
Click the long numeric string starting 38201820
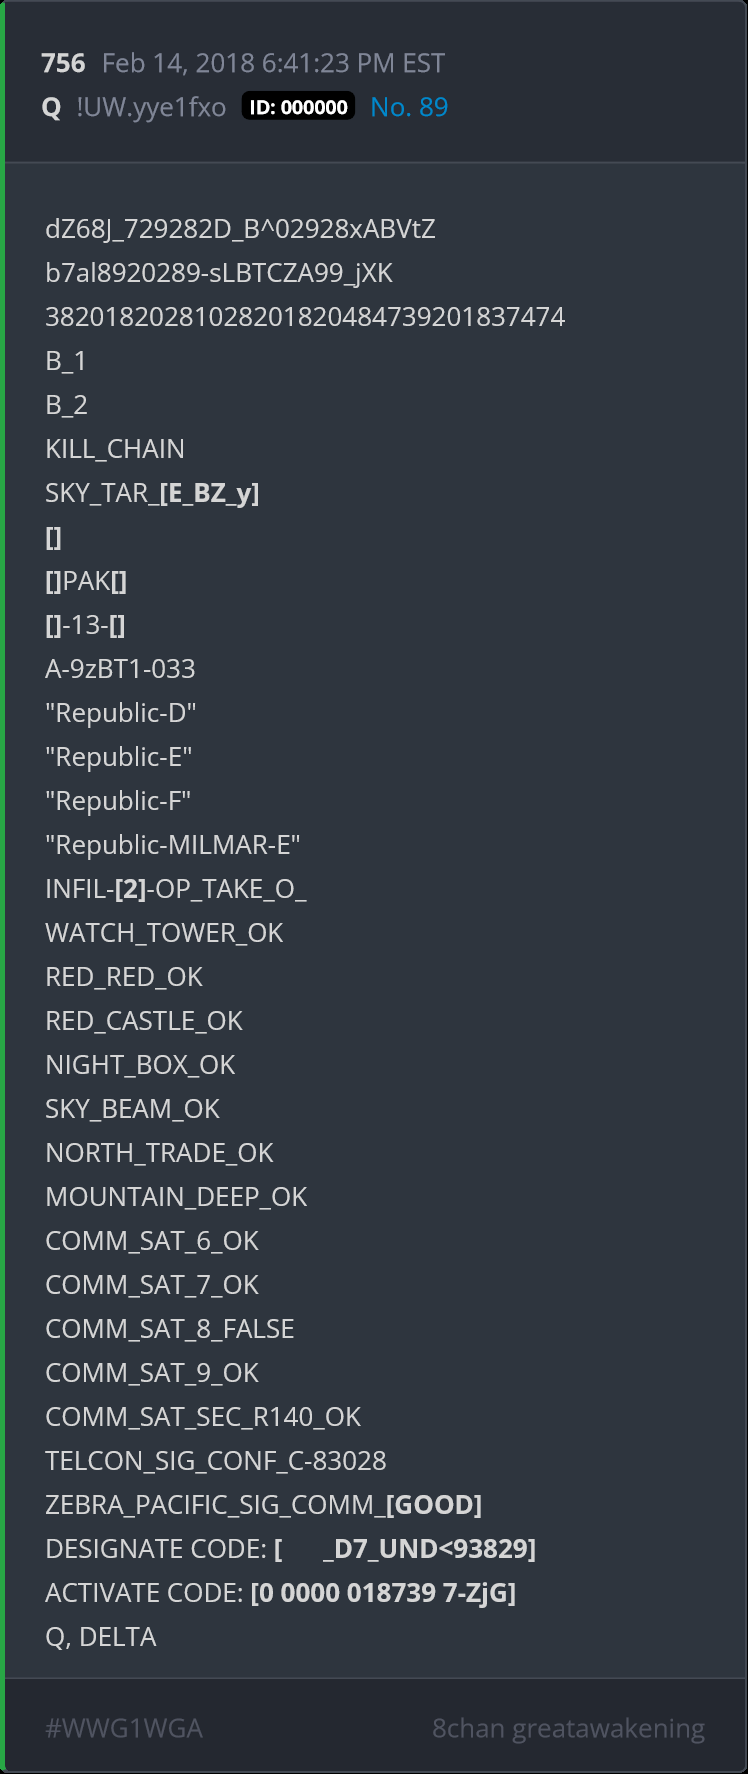tap(305, 316)
